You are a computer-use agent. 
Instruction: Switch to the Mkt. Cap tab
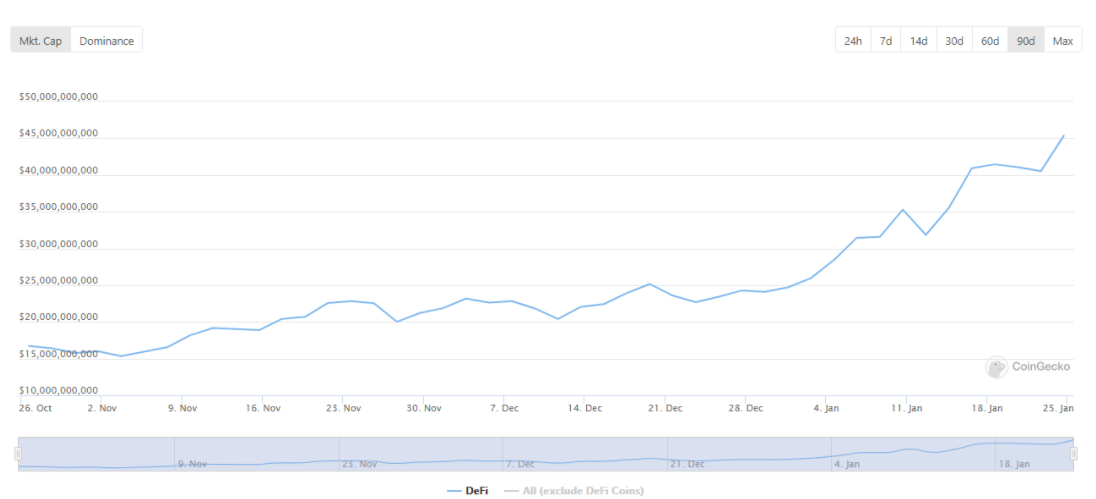coord(41,41)
